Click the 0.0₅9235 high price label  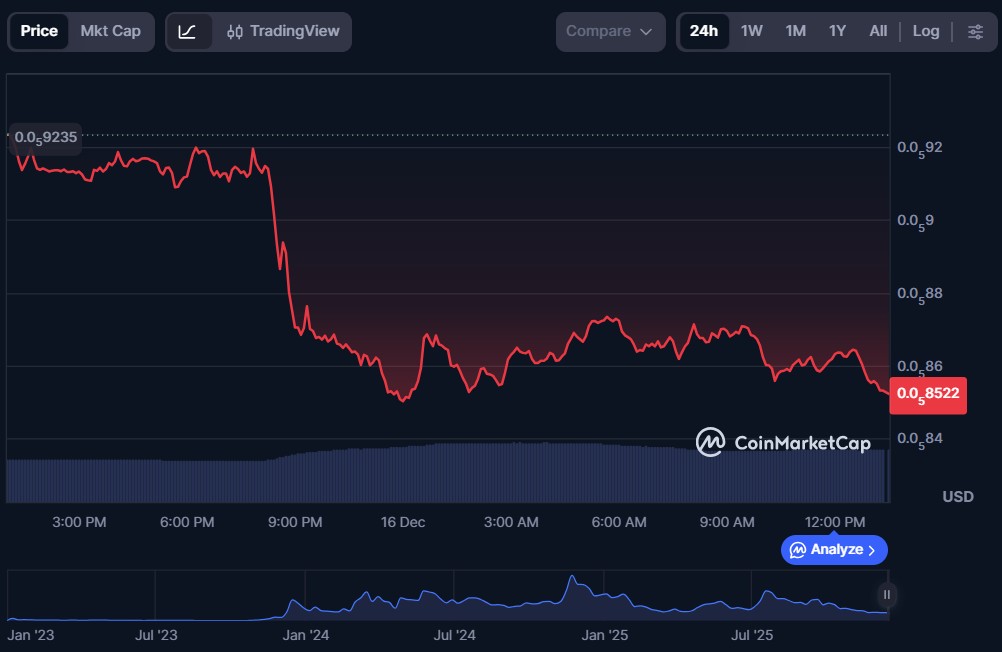[x=45, y=136]
